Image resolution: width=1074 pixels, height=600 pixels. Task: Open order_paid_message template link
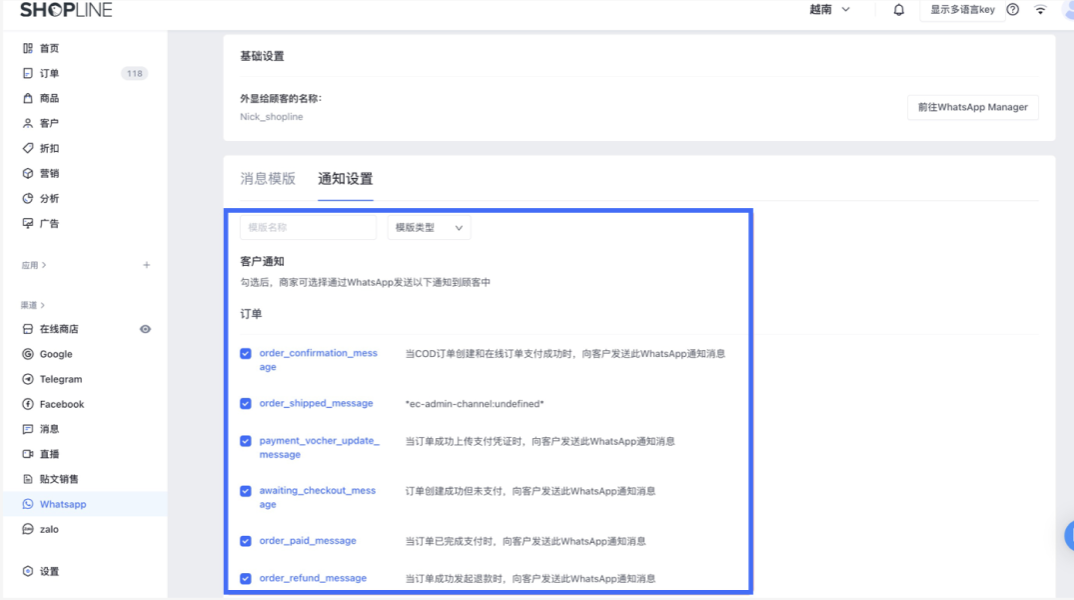pos(308,541)
